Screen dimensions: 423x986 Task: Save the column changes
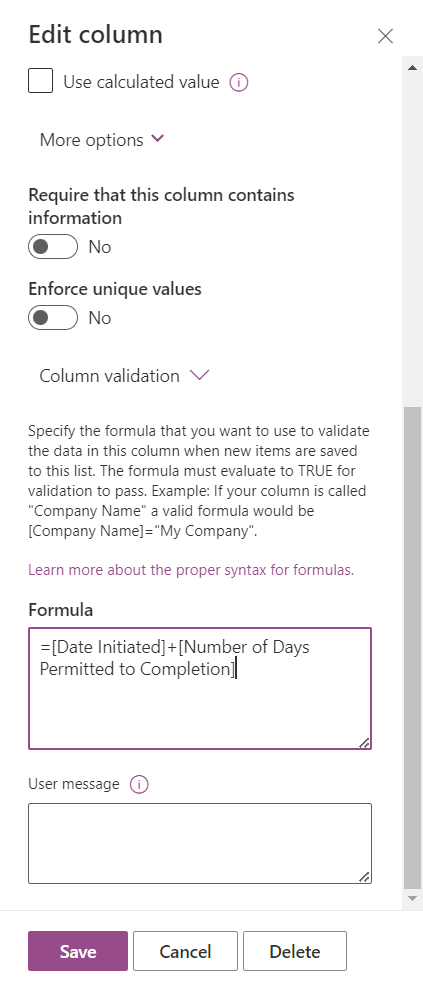(78, 951)
